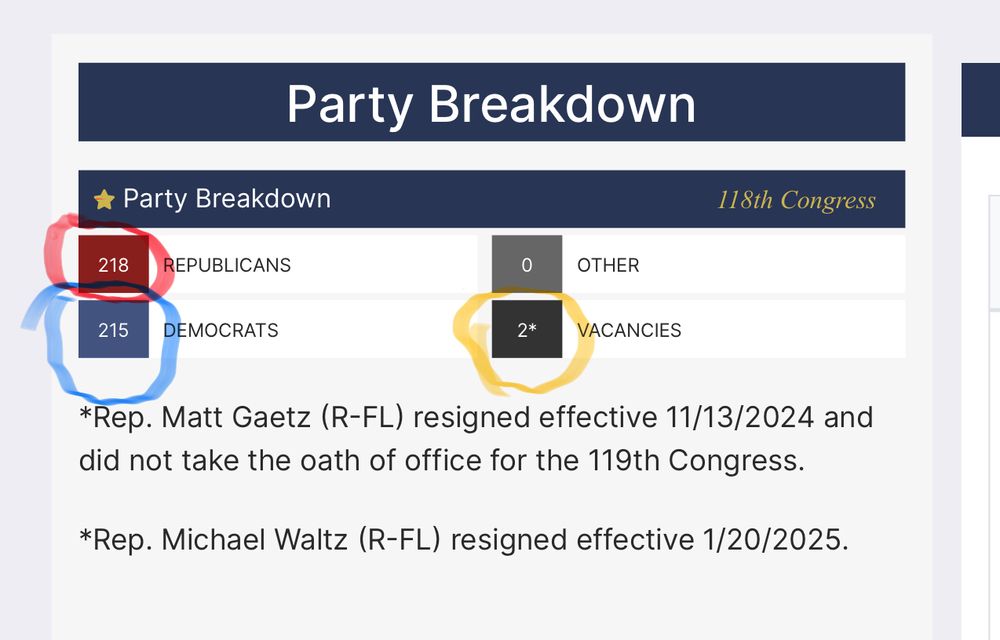
Task: Click the OTHER category label
Action: click(607, 264)
